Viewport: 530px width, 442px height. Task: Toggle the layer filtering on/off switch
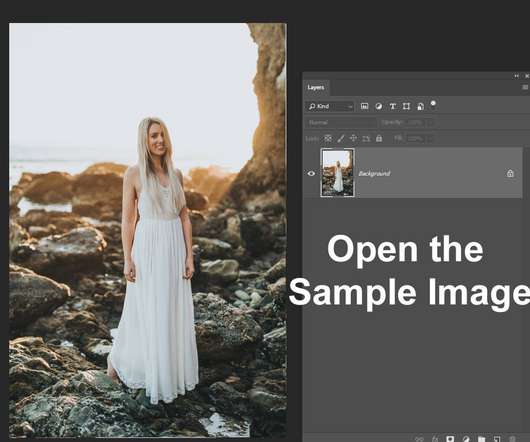click(433, 105)
